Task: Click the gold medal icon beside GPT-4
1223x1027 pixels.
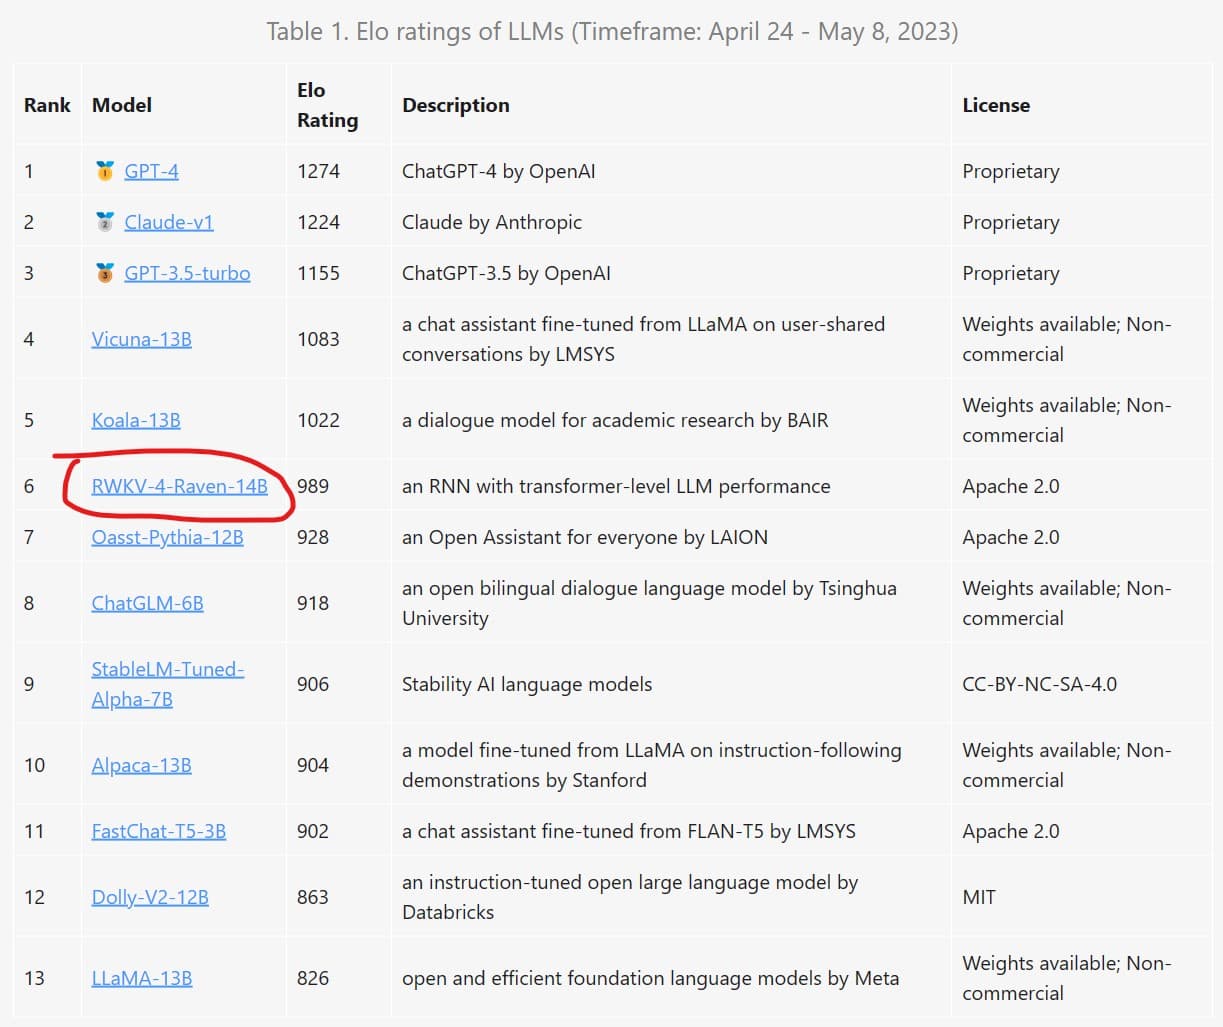Action: pos(104,171)
